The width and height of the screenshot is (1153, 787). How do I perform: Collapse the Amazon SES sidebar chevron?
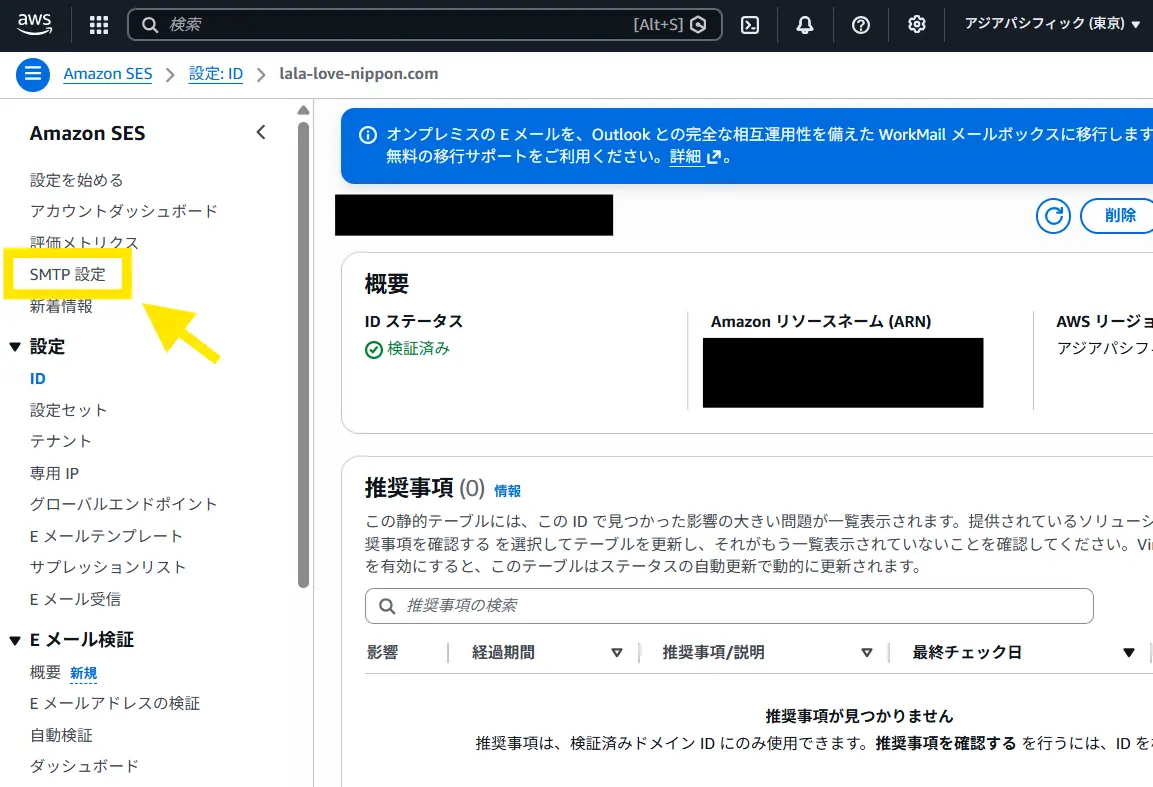tap(261, 132)
